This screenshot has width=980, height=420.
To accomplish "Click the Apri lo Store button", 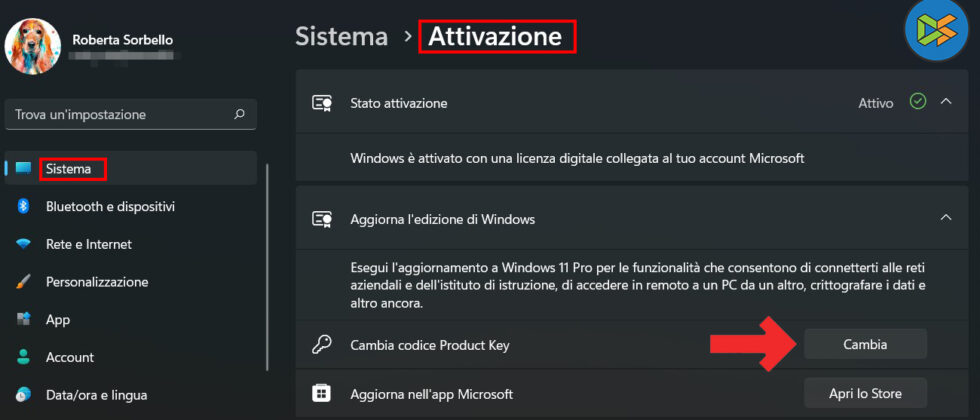I will pos(865,393).
